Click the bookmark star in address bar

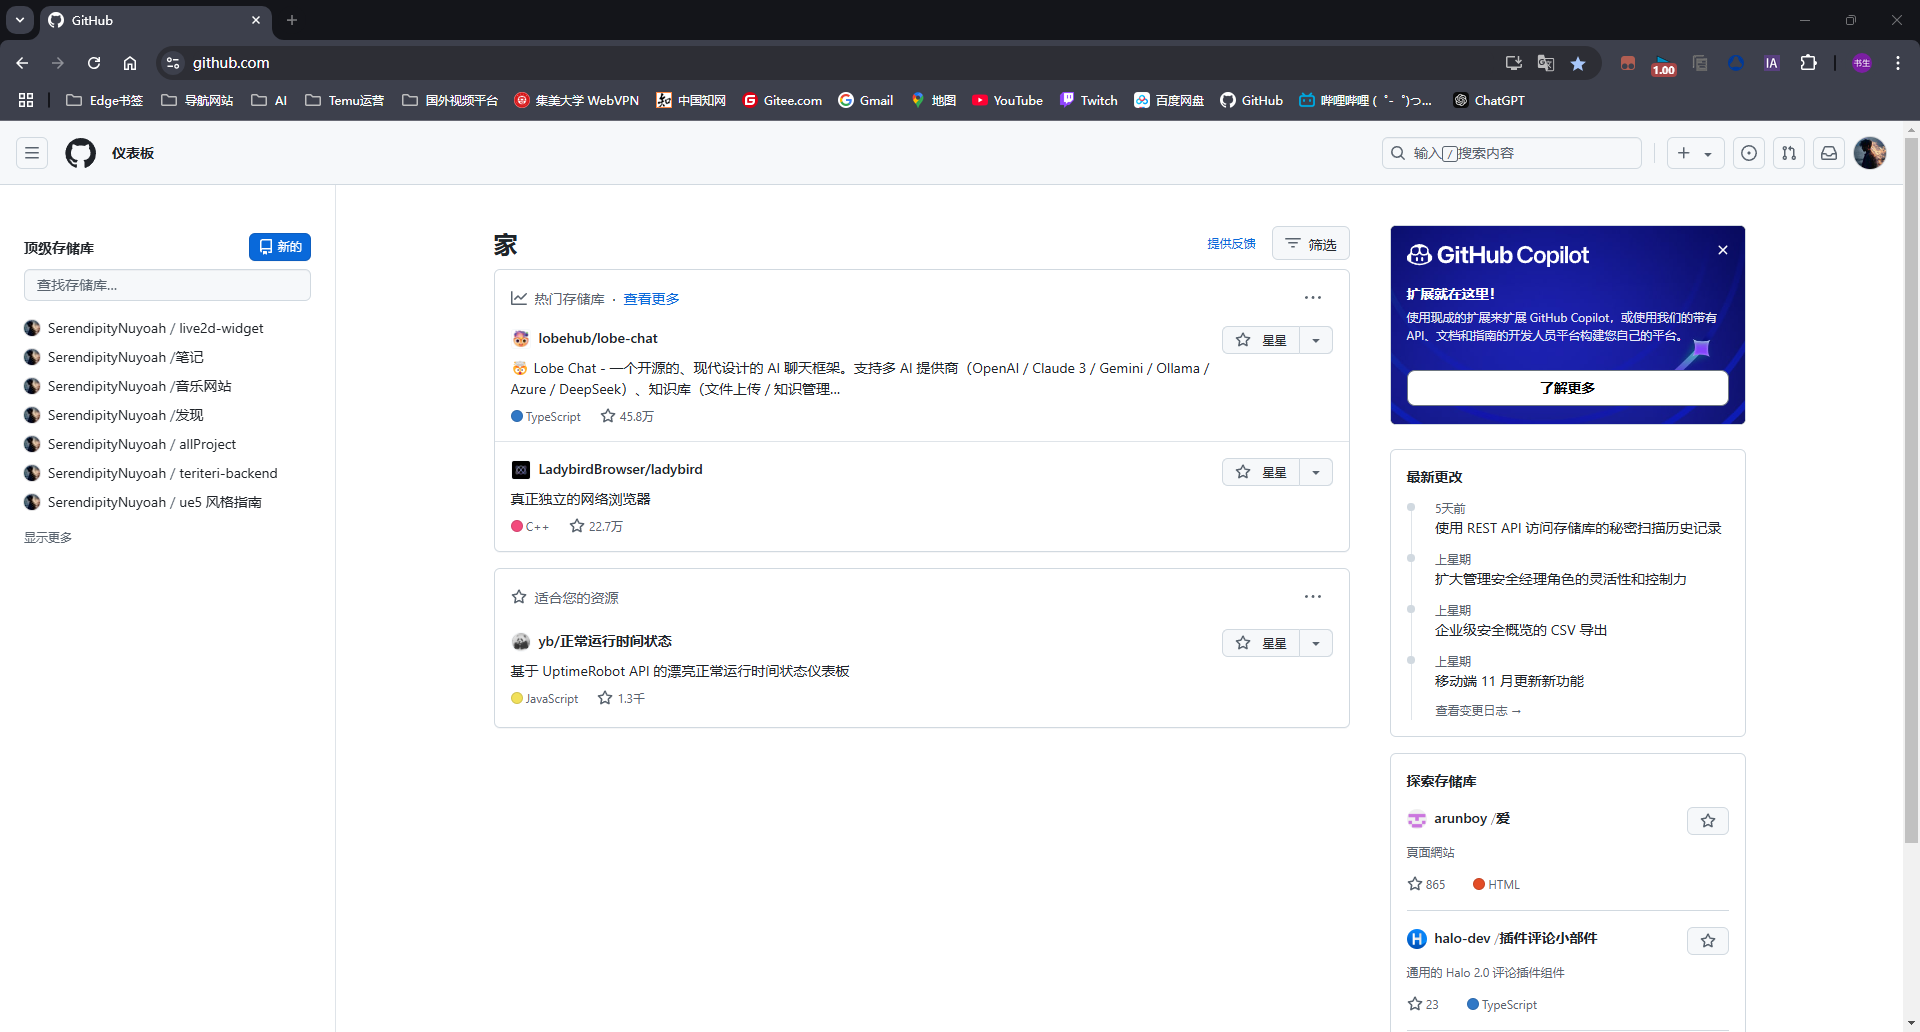[1578, 63]
